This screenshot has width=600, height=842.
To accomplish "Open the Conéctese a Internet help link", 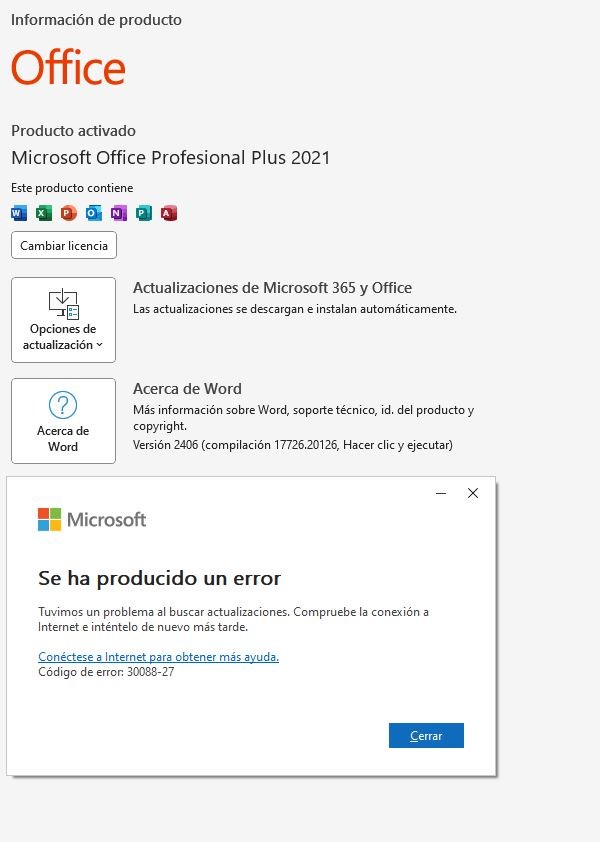I will point(158,657).
